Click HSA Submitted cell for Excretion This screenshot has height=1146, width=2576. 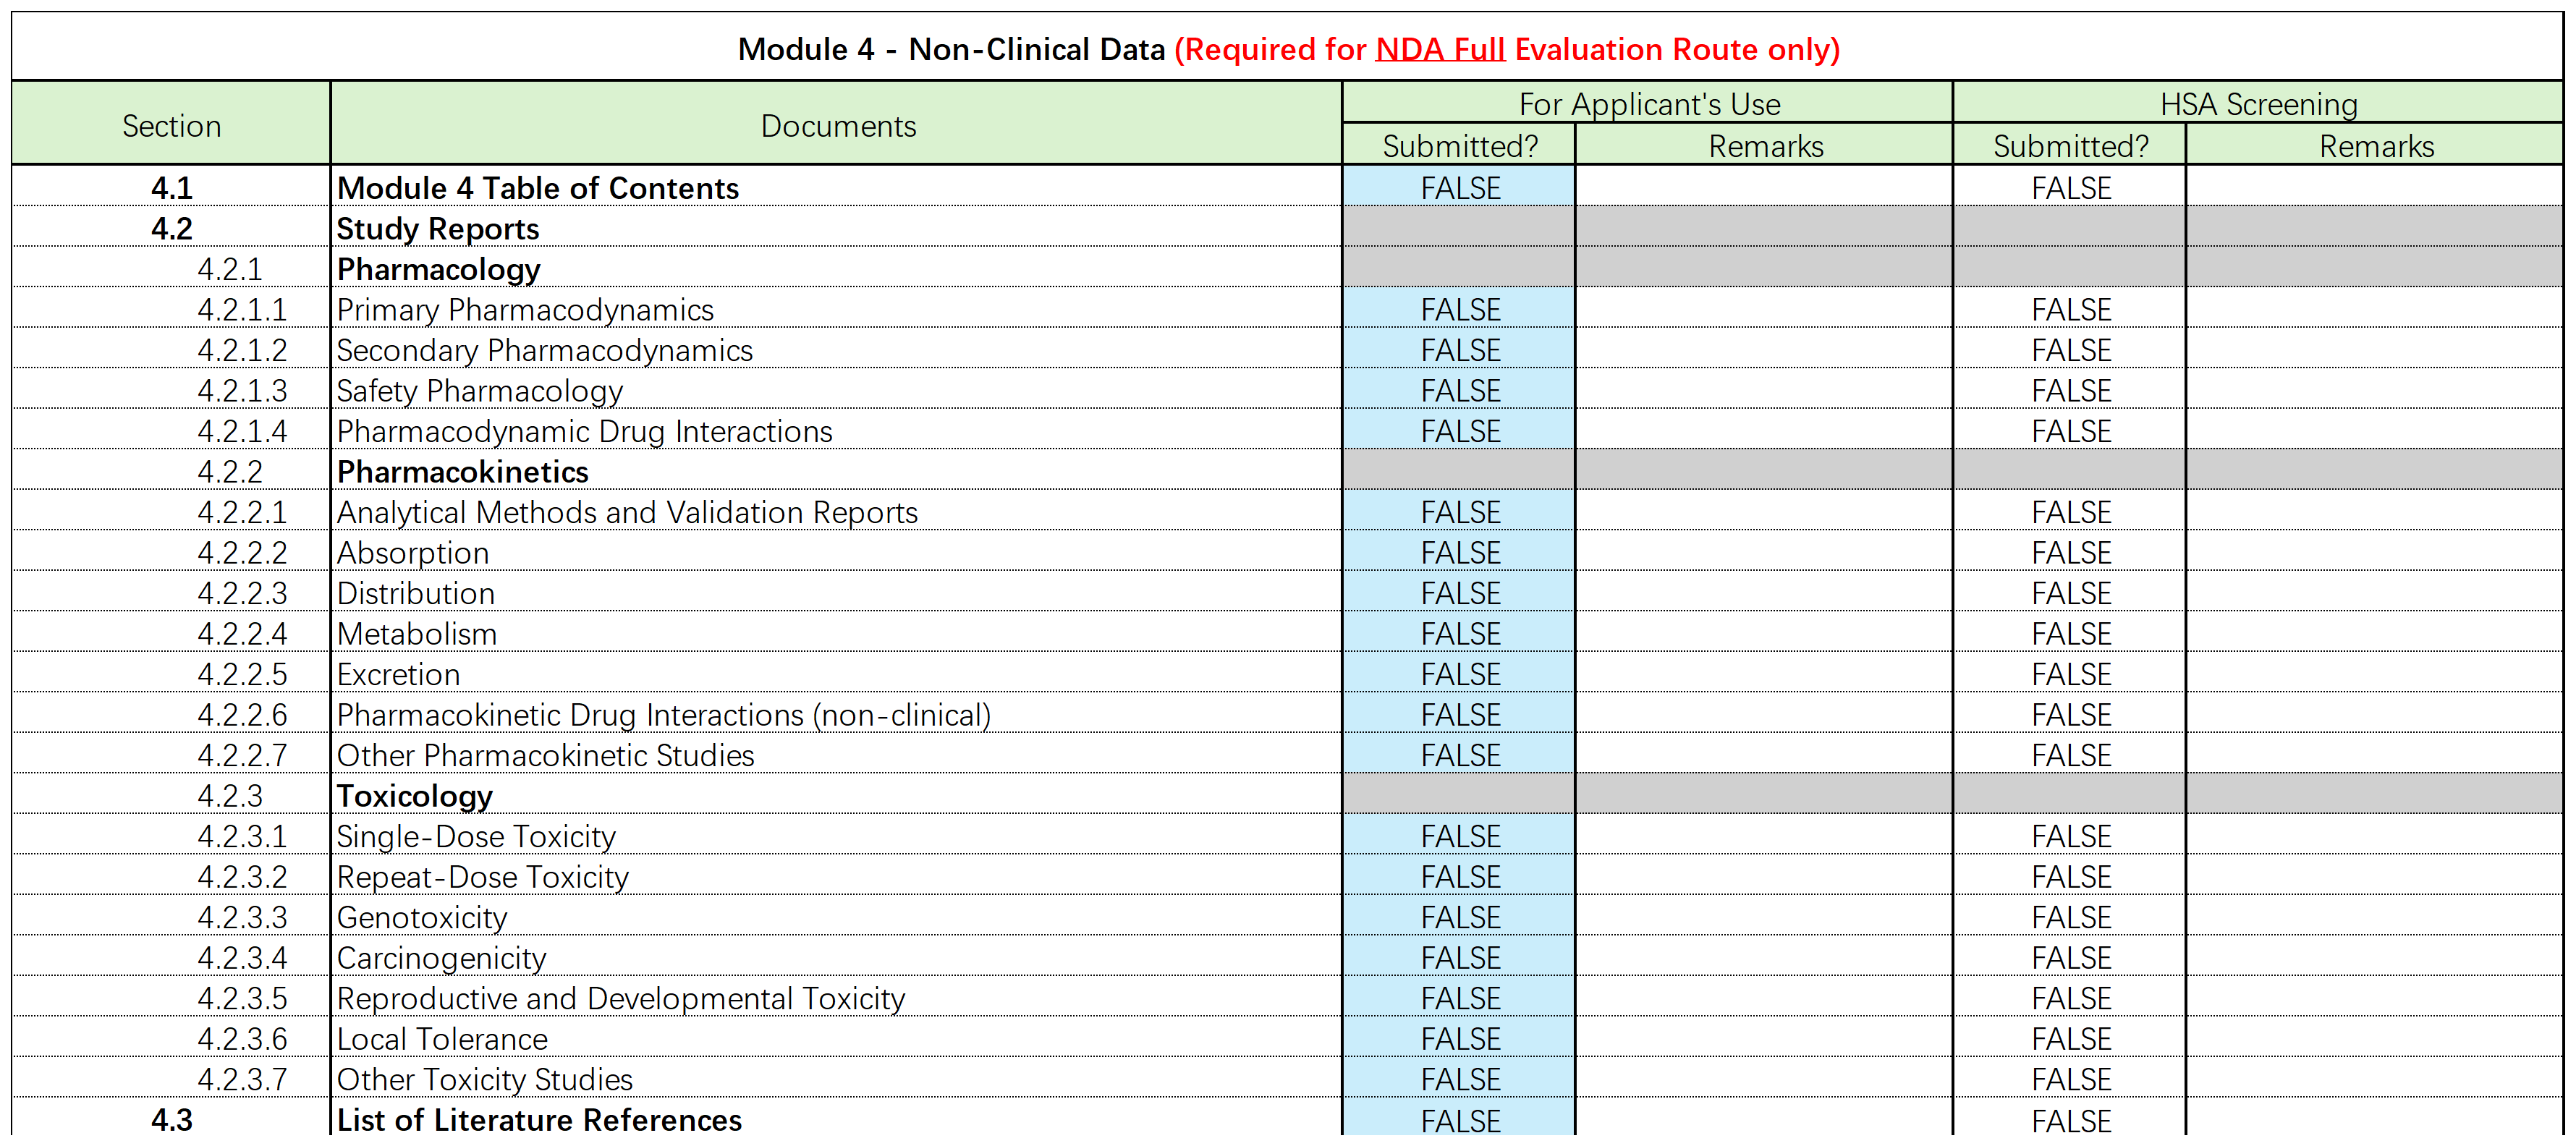(x=2069, y=675)
